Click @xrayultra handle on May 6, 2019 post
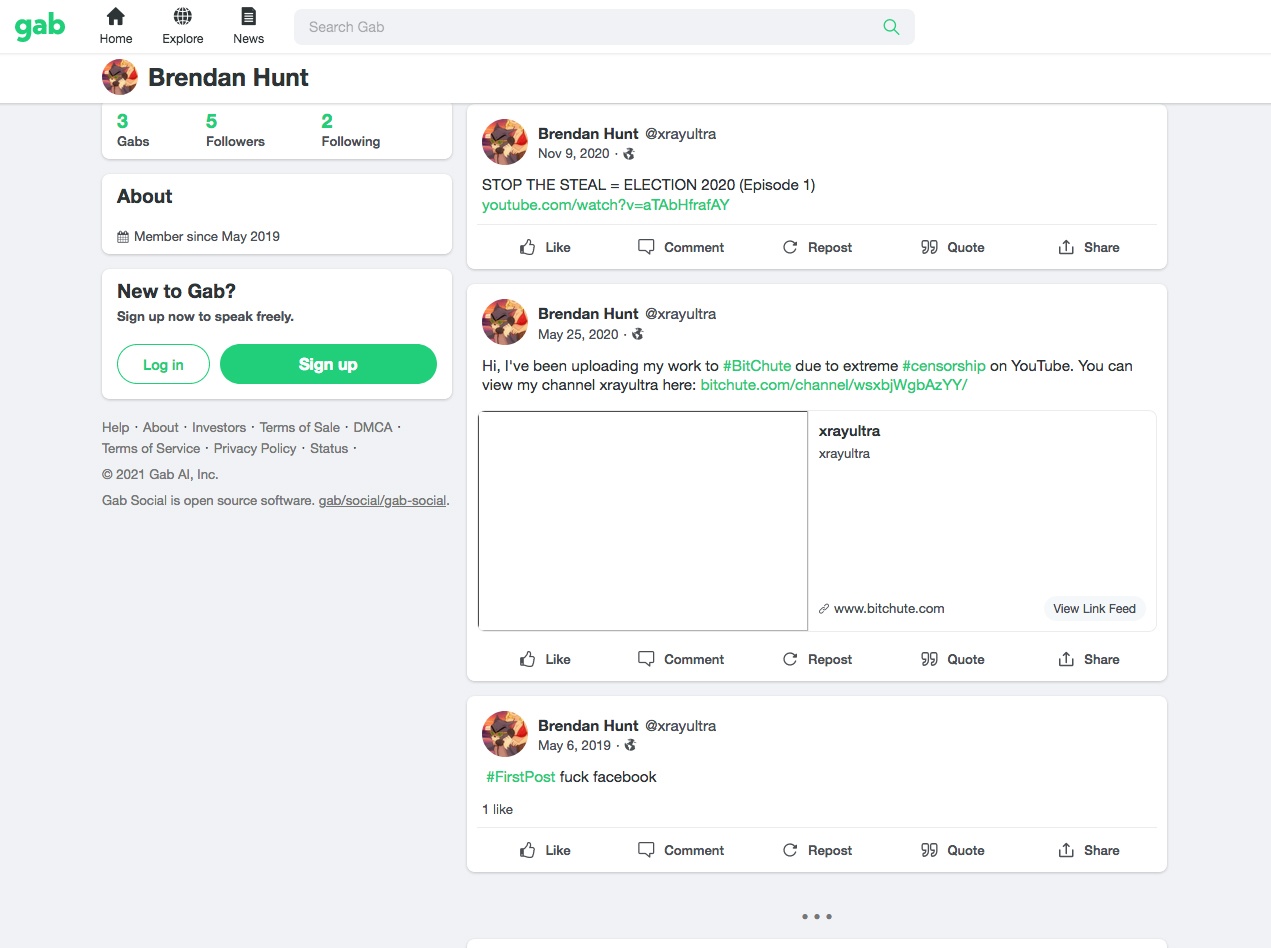The image size is (1271, 948). (x=680, y=725)
